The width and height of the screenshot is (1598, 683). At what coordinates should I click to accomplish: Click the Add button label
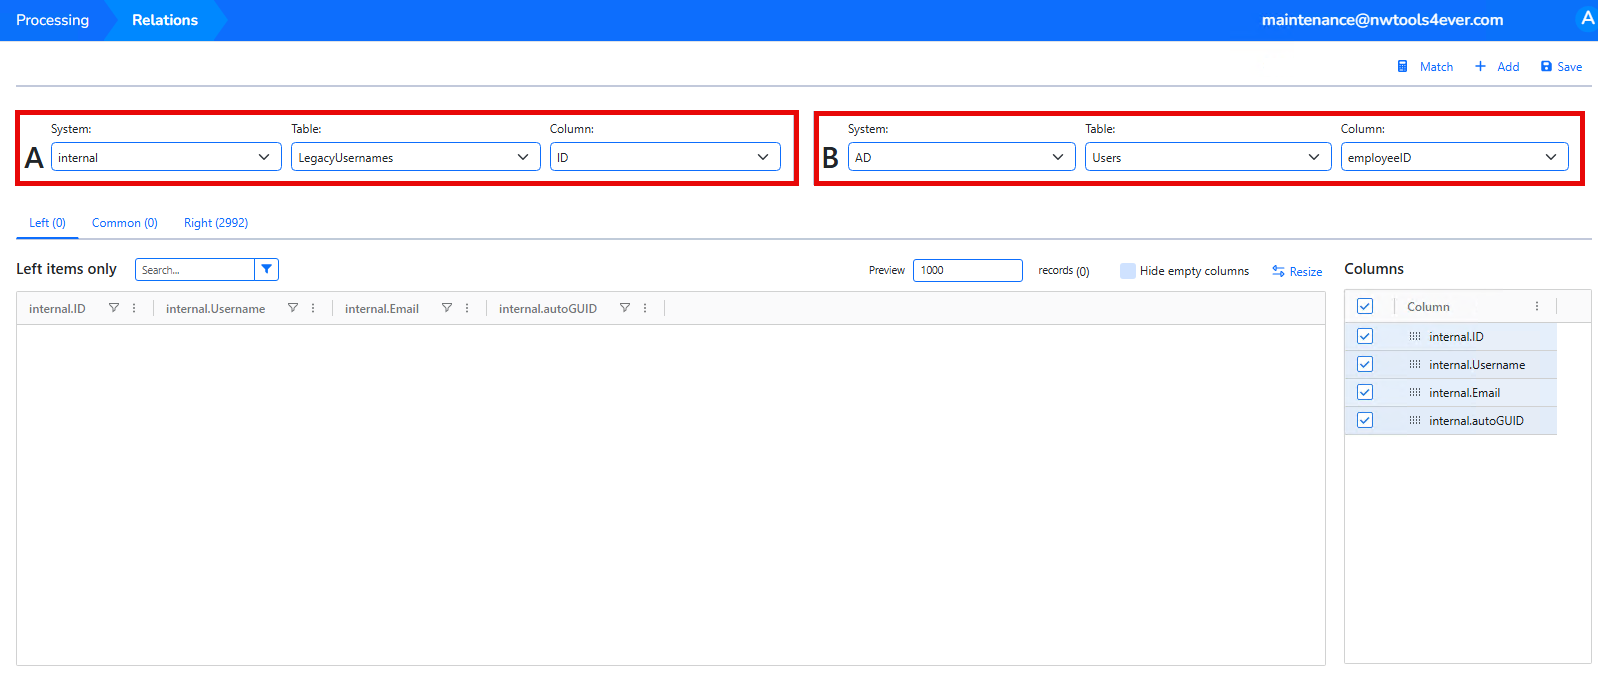tap(1508, 67)
